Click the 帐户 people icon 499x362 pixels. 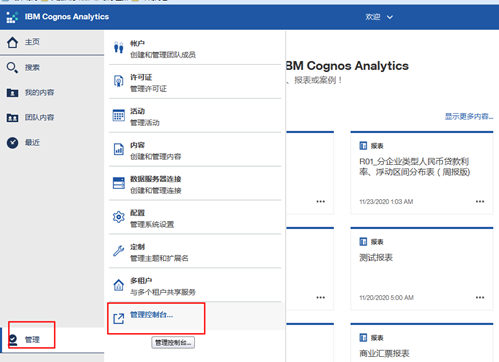point(118,48)
